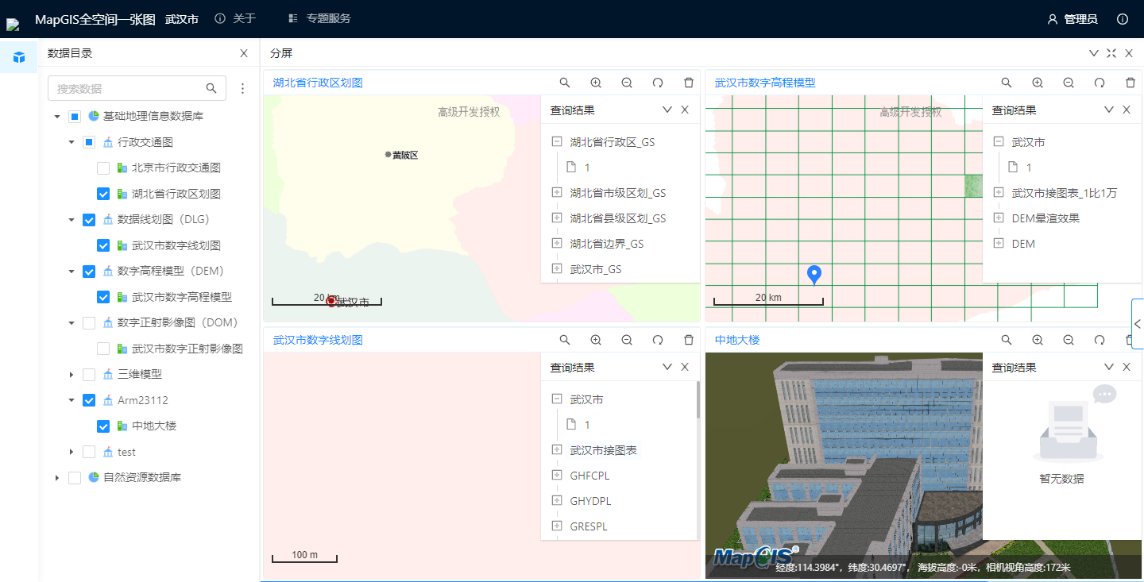Click 查询结果 scrollbar in 武汉市数字线划图 pane
Screen dimensions: 1144x582
click(x=698, y=400)
